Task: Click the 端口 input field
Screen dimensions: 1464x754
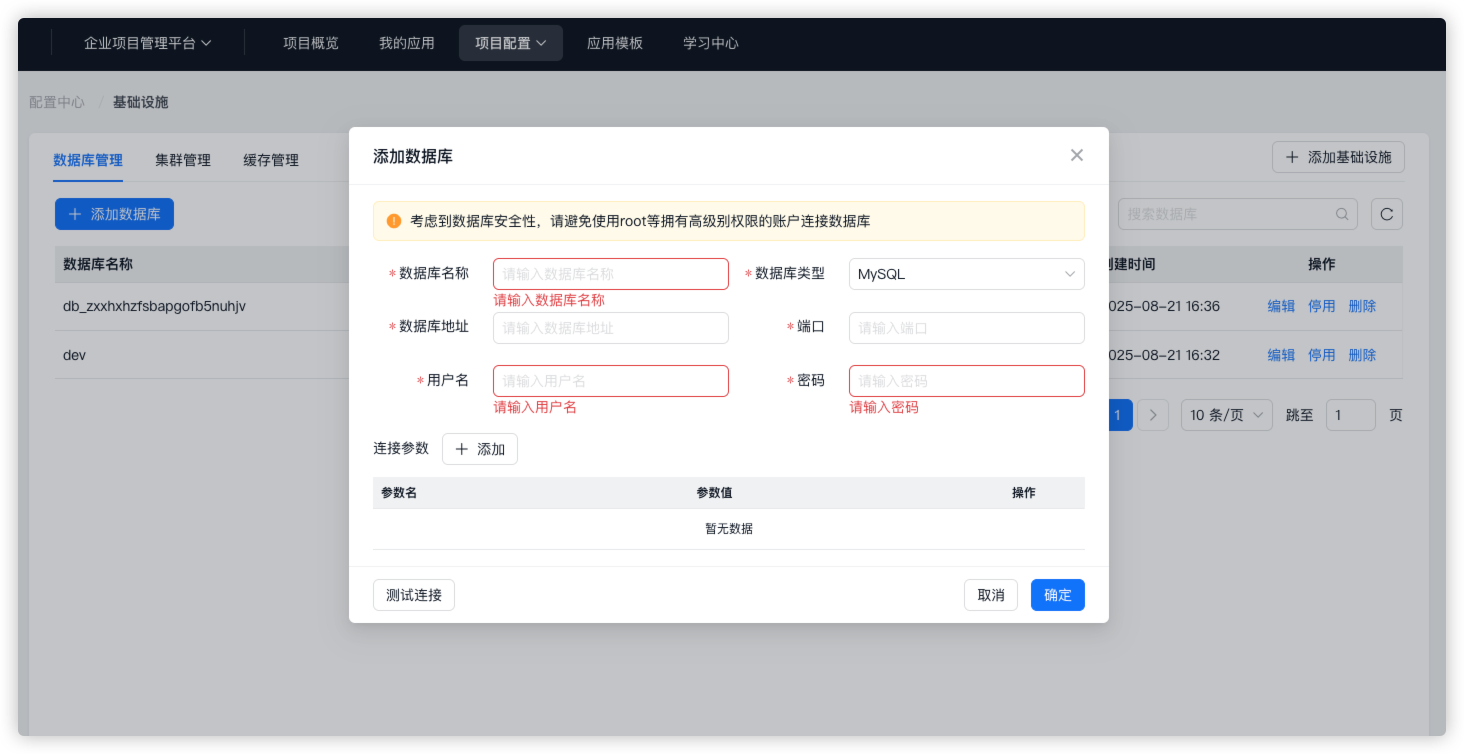Action: [x=966, y=328]
